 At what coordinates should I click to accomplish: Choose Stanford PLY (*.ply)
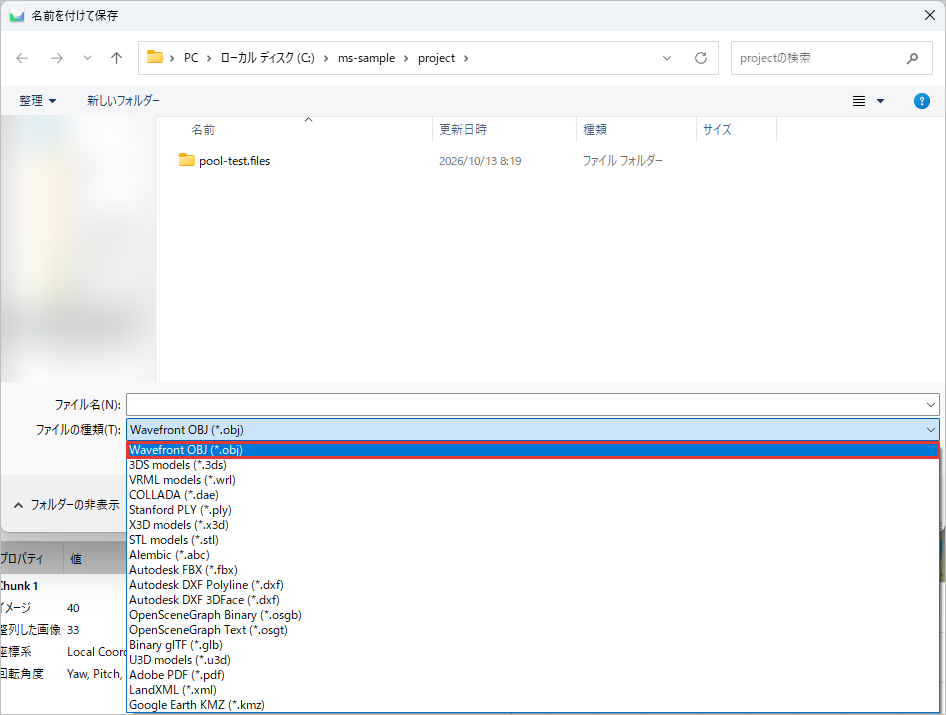pos(533,510)
